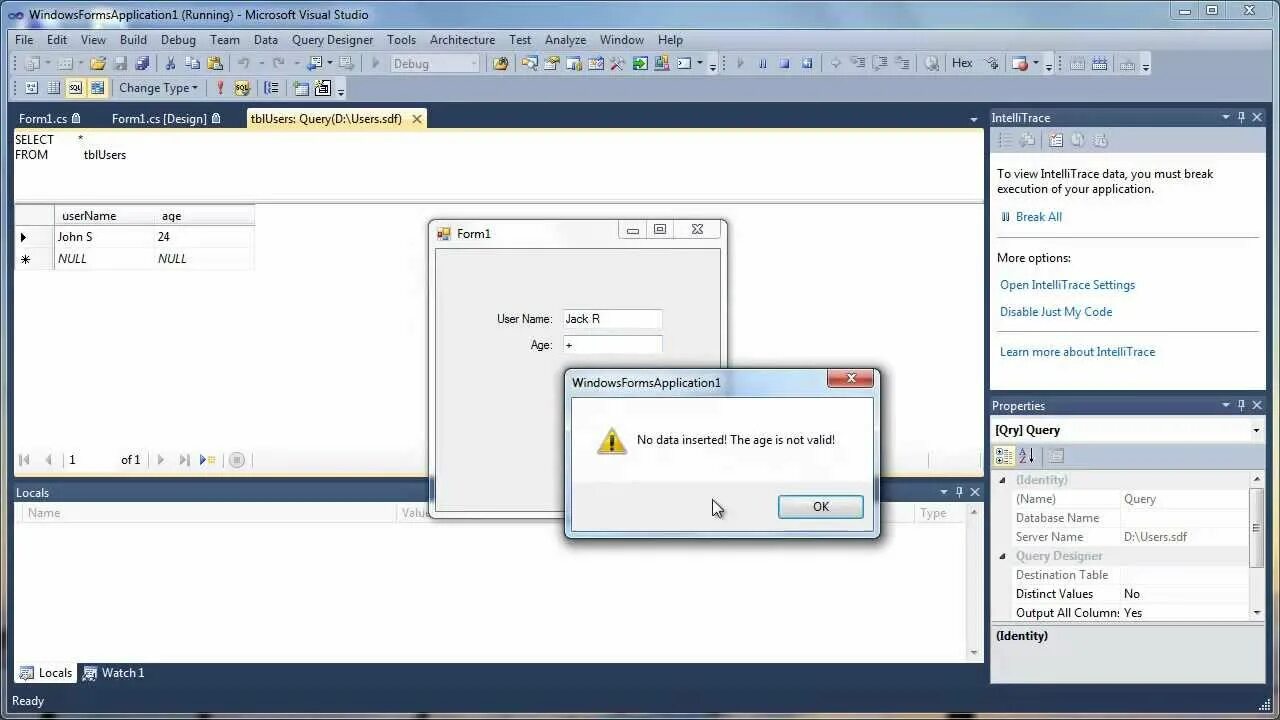Click the Break All link
The image size is (1280, 720).
1039,217
